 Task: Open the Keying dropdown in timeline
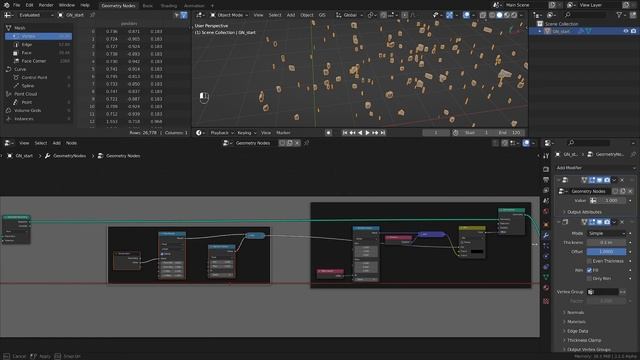247,133
